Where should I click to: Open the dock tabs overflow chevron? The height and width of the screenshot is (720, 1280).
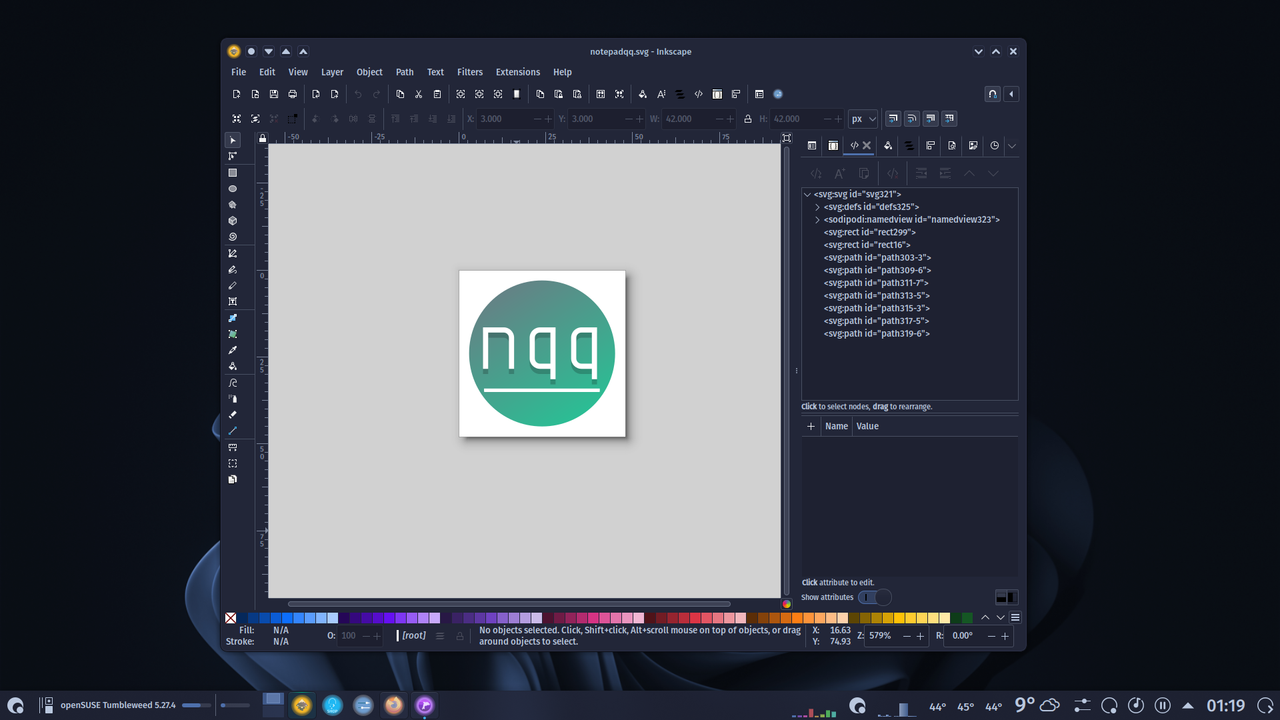(1012, 146)
